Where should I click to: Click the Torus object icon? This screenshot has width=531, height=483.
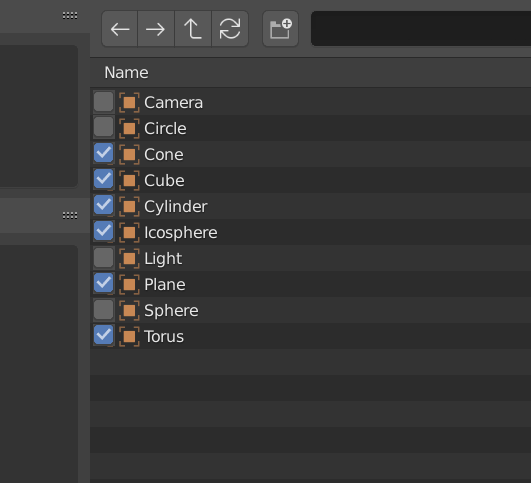tap(129, 337)
